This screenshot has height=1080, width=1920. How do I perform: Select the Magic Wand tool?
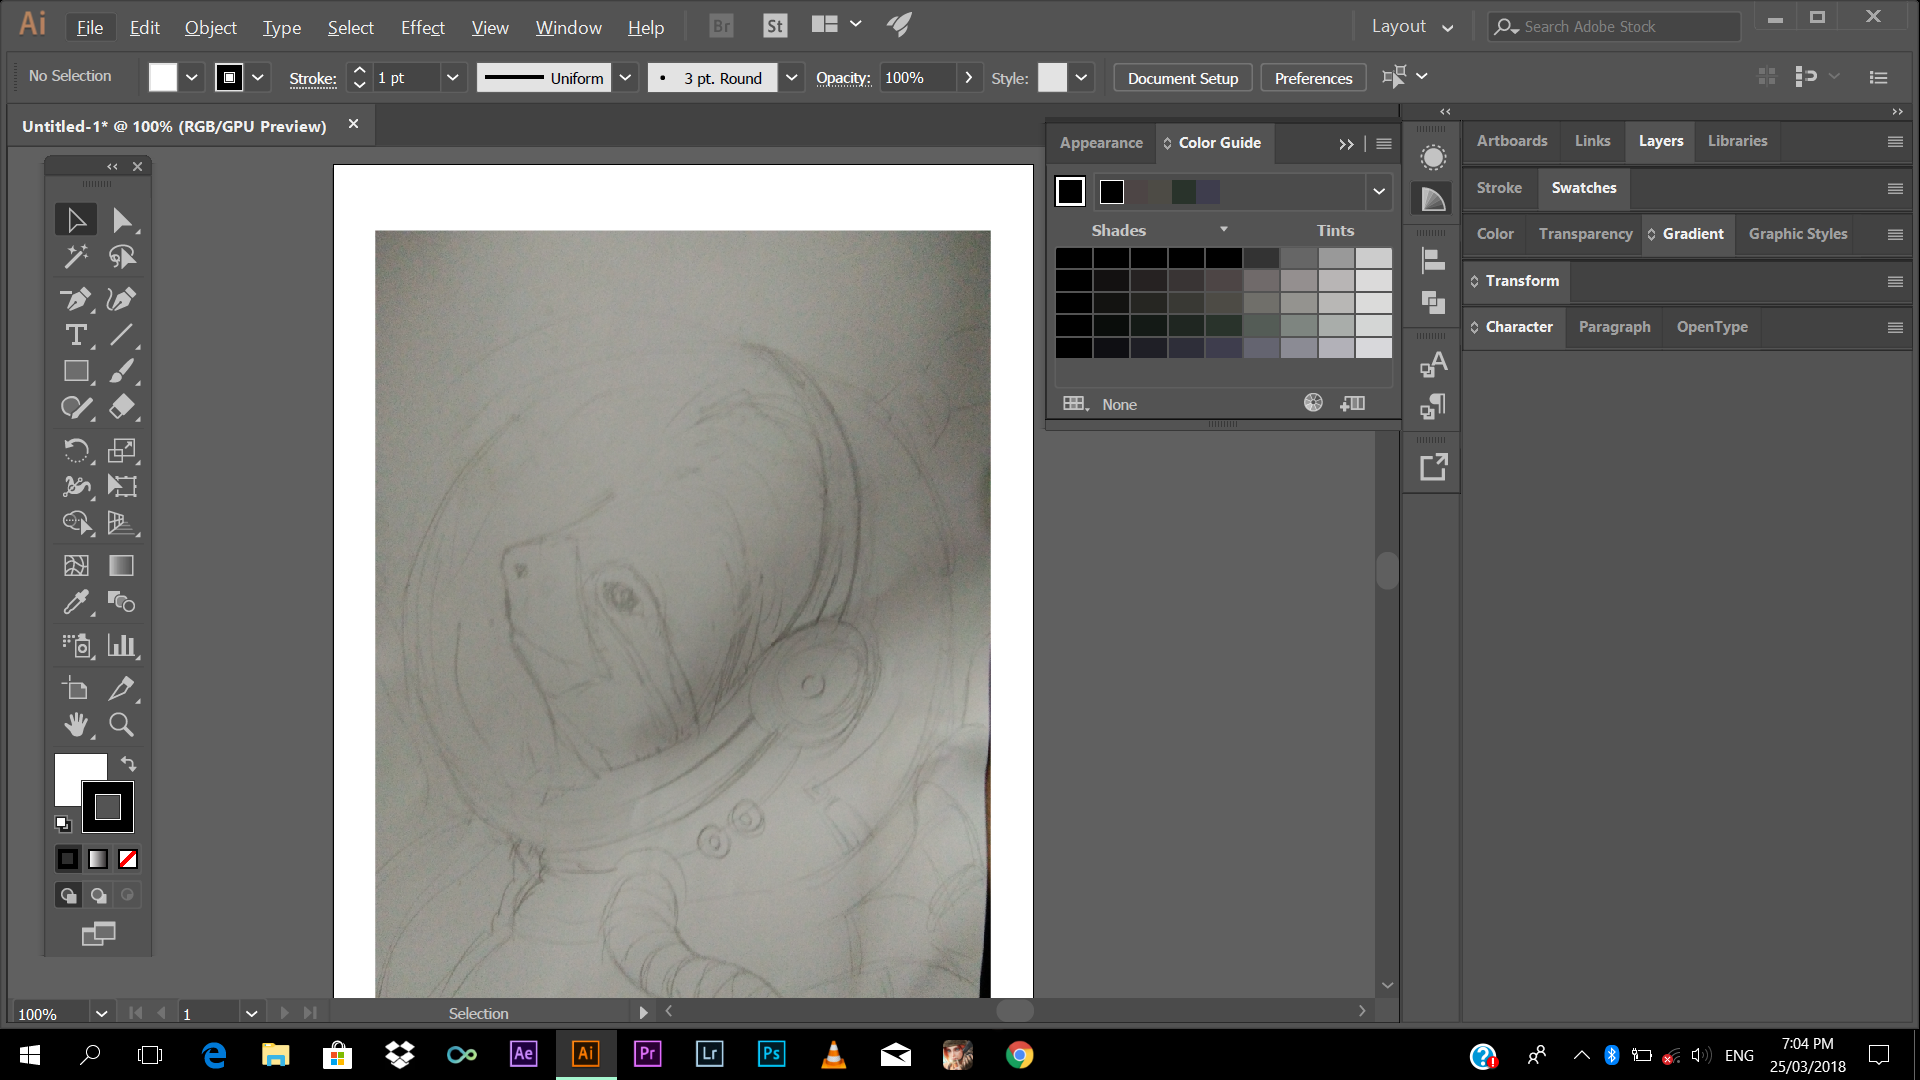coord(76,257)
